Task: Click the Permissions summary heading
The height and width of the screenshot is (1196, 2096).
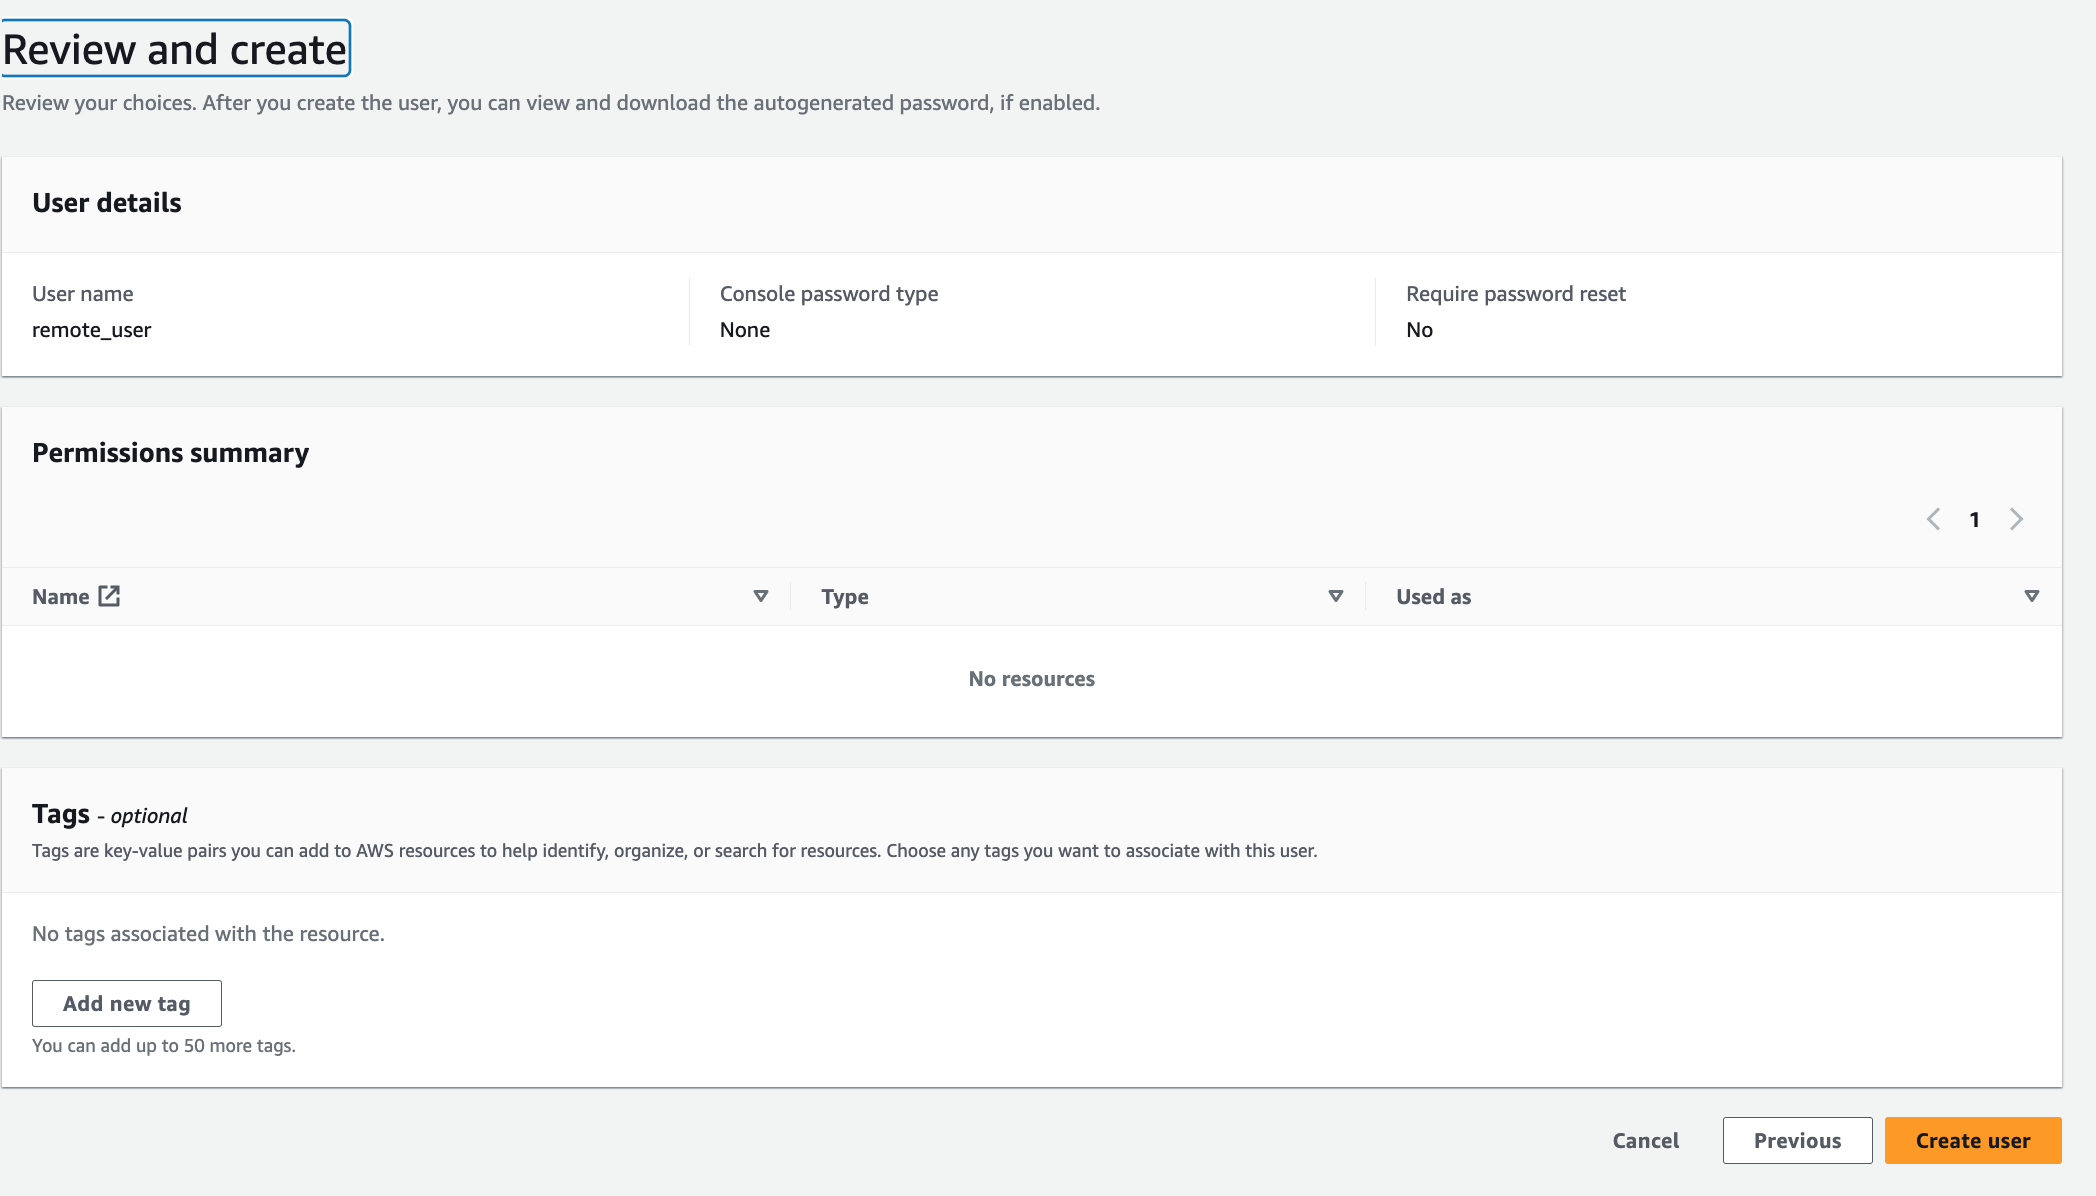Action: click(170, 453)
